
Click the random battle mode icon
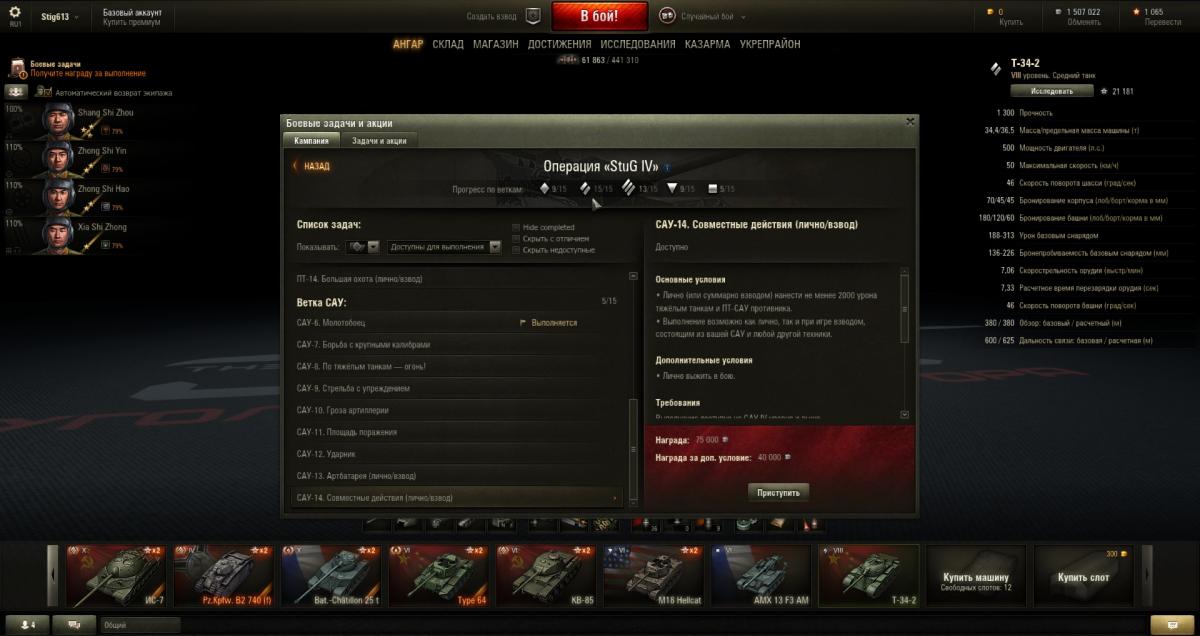[x=667, y=16]
